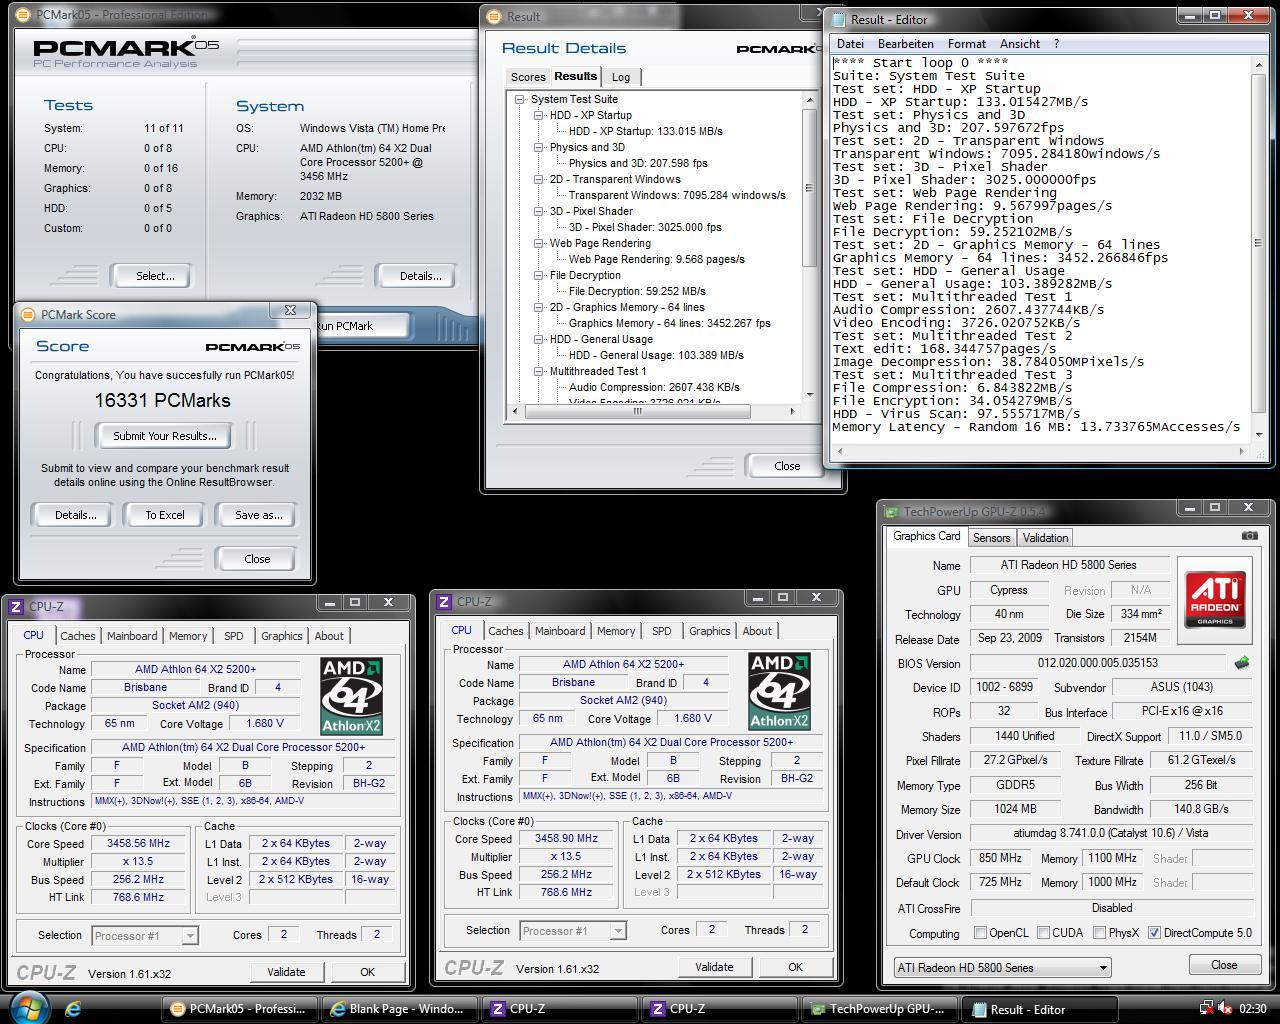Open the Graphics tab in left CPU-Z
Viewport: 1280px width, 1024px height.
point(281,636)
